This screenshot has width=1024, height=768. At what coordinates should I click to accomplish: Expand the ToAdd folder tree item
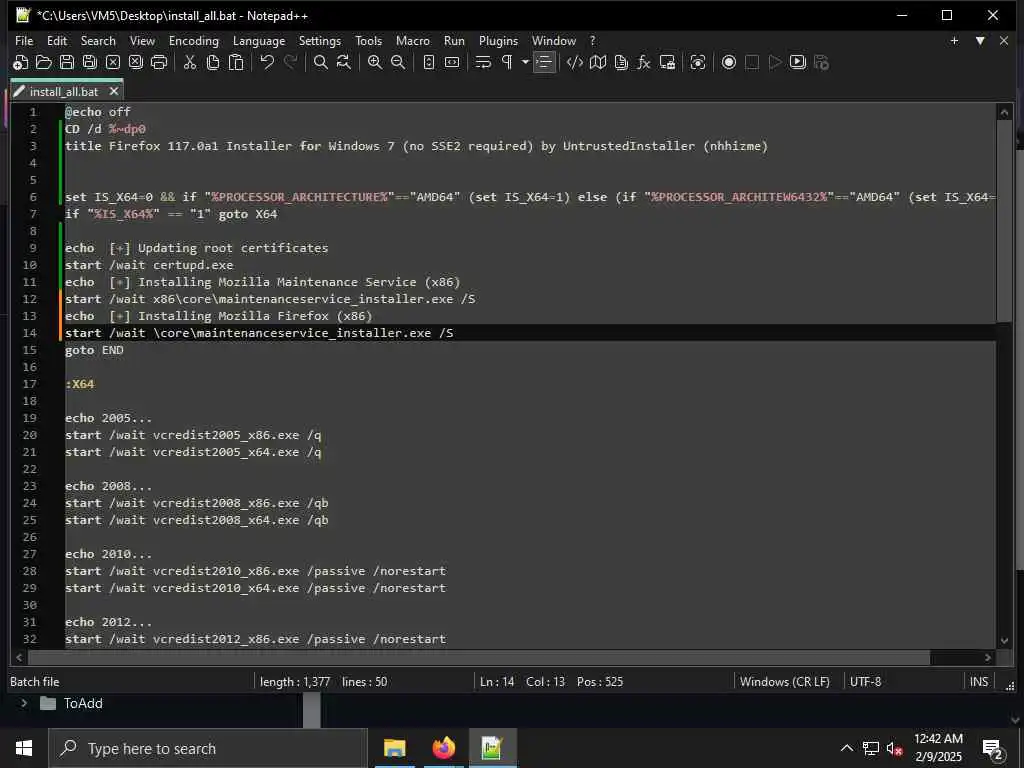point(24,703)
